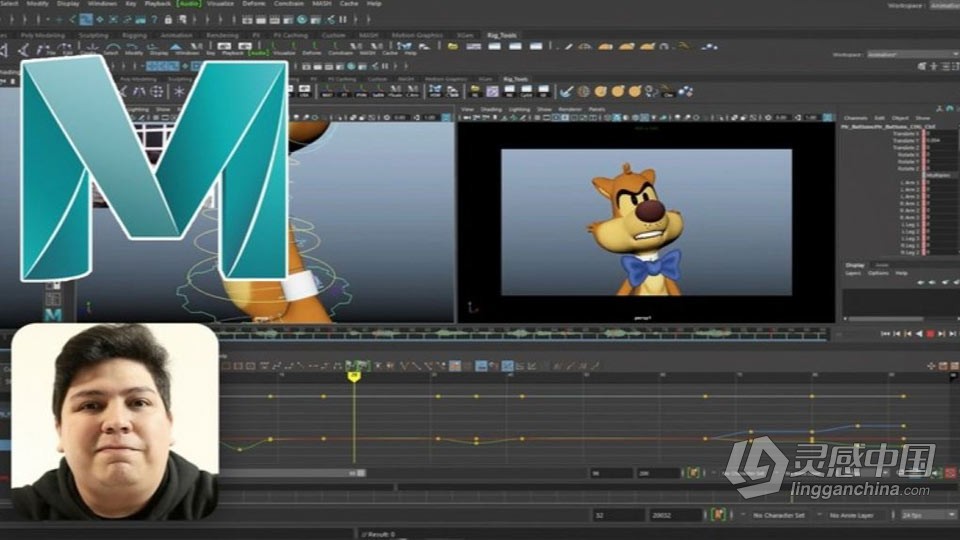Viewport: 960px width, 540px height.
Task: Open the Object menu in Channel Box
Action: [900, 118]
